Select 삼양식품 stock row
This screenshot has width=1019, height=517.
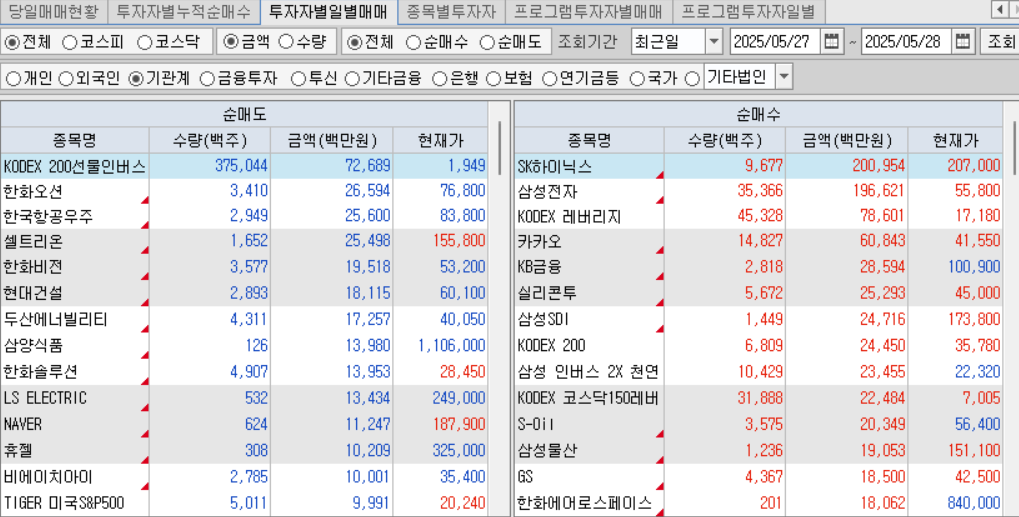tap(244, 346)
